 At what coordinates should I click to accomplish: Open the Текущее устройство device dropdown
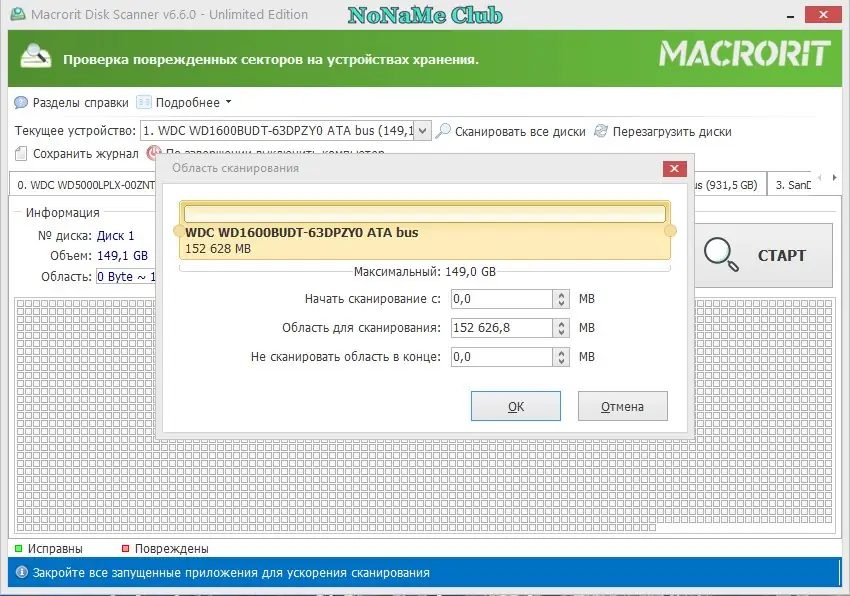421,130
